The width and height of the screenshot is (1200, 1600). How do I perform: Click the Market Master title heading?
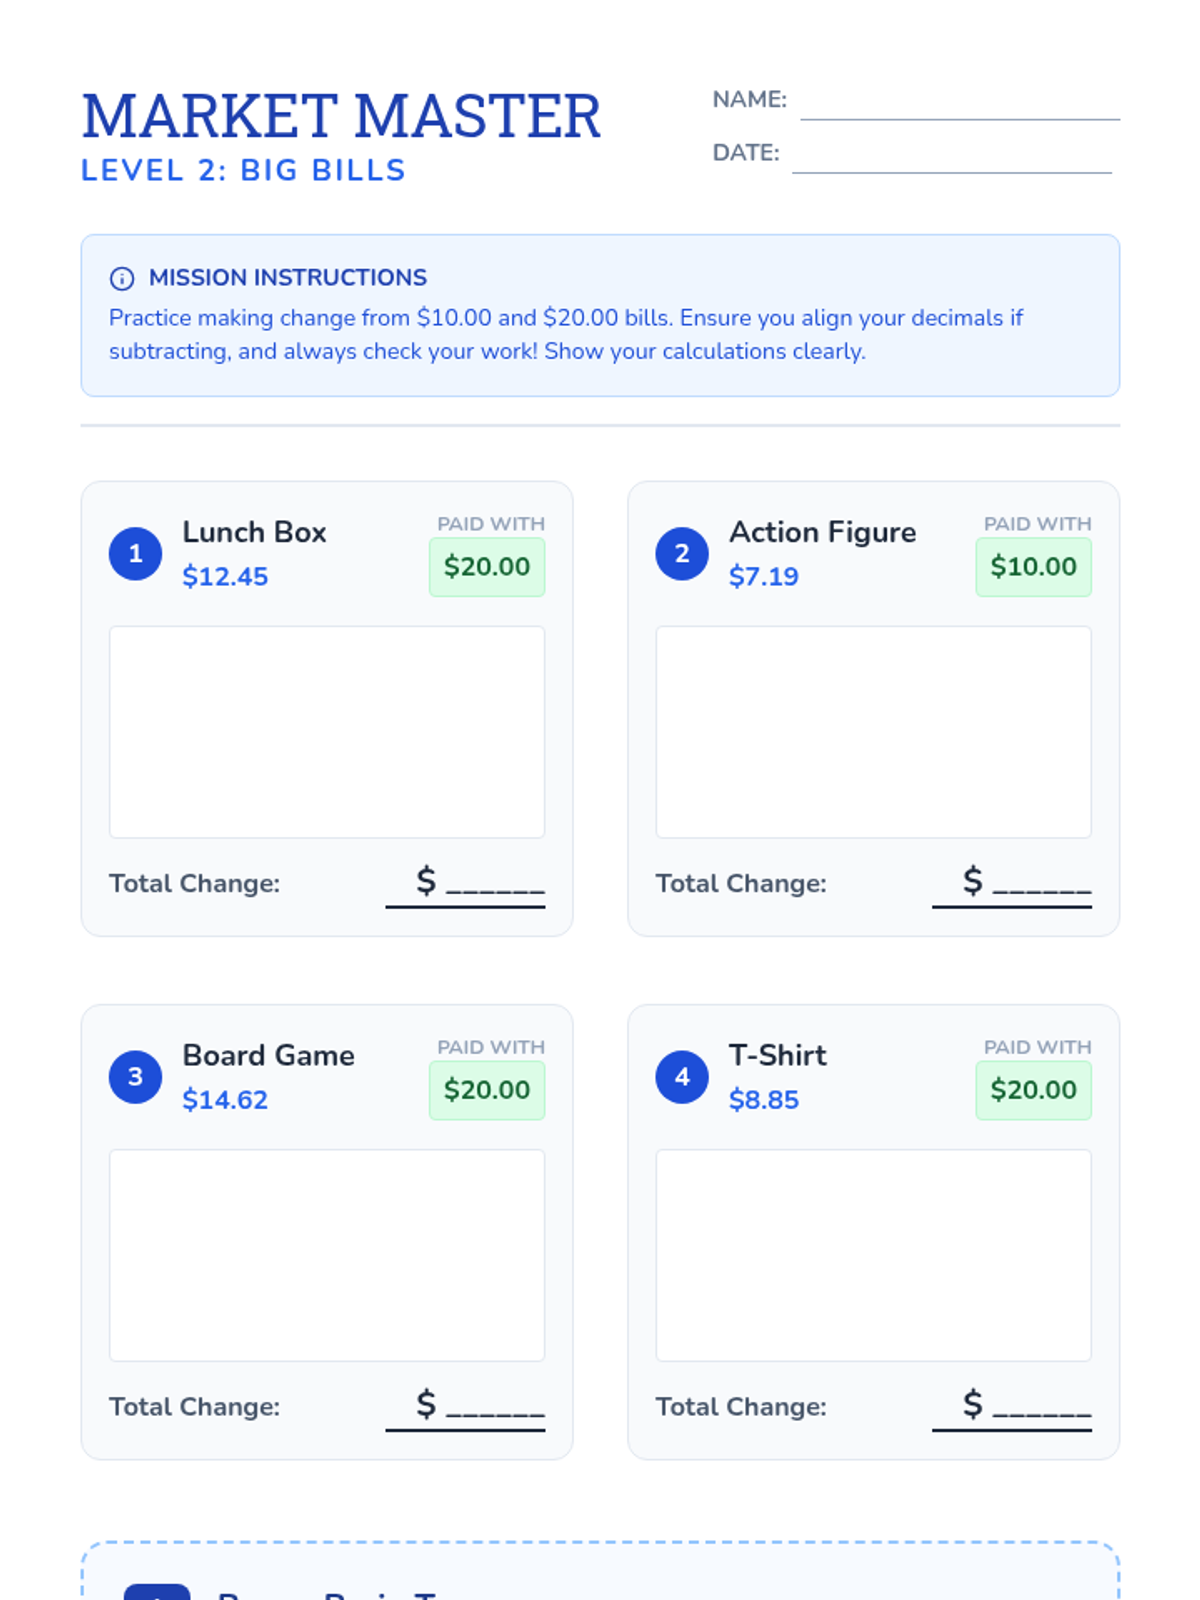[341, 116]
